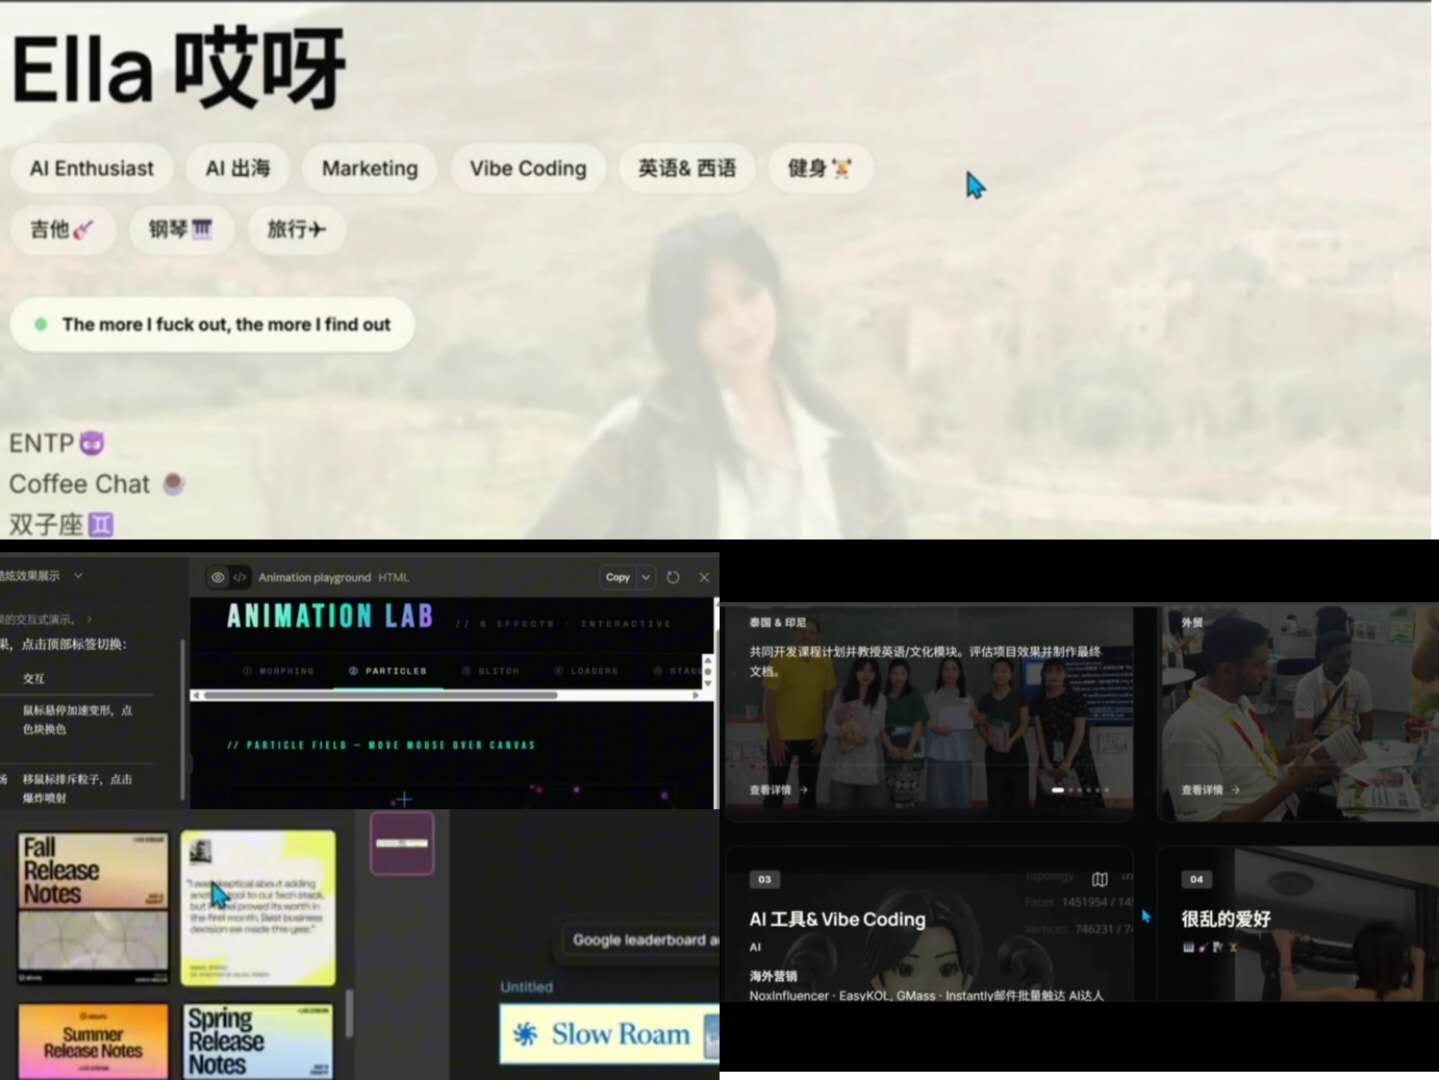Switch to code view with the </> icon
This screenshot has height=1080, width=1439.
click(x=240, y=577)
